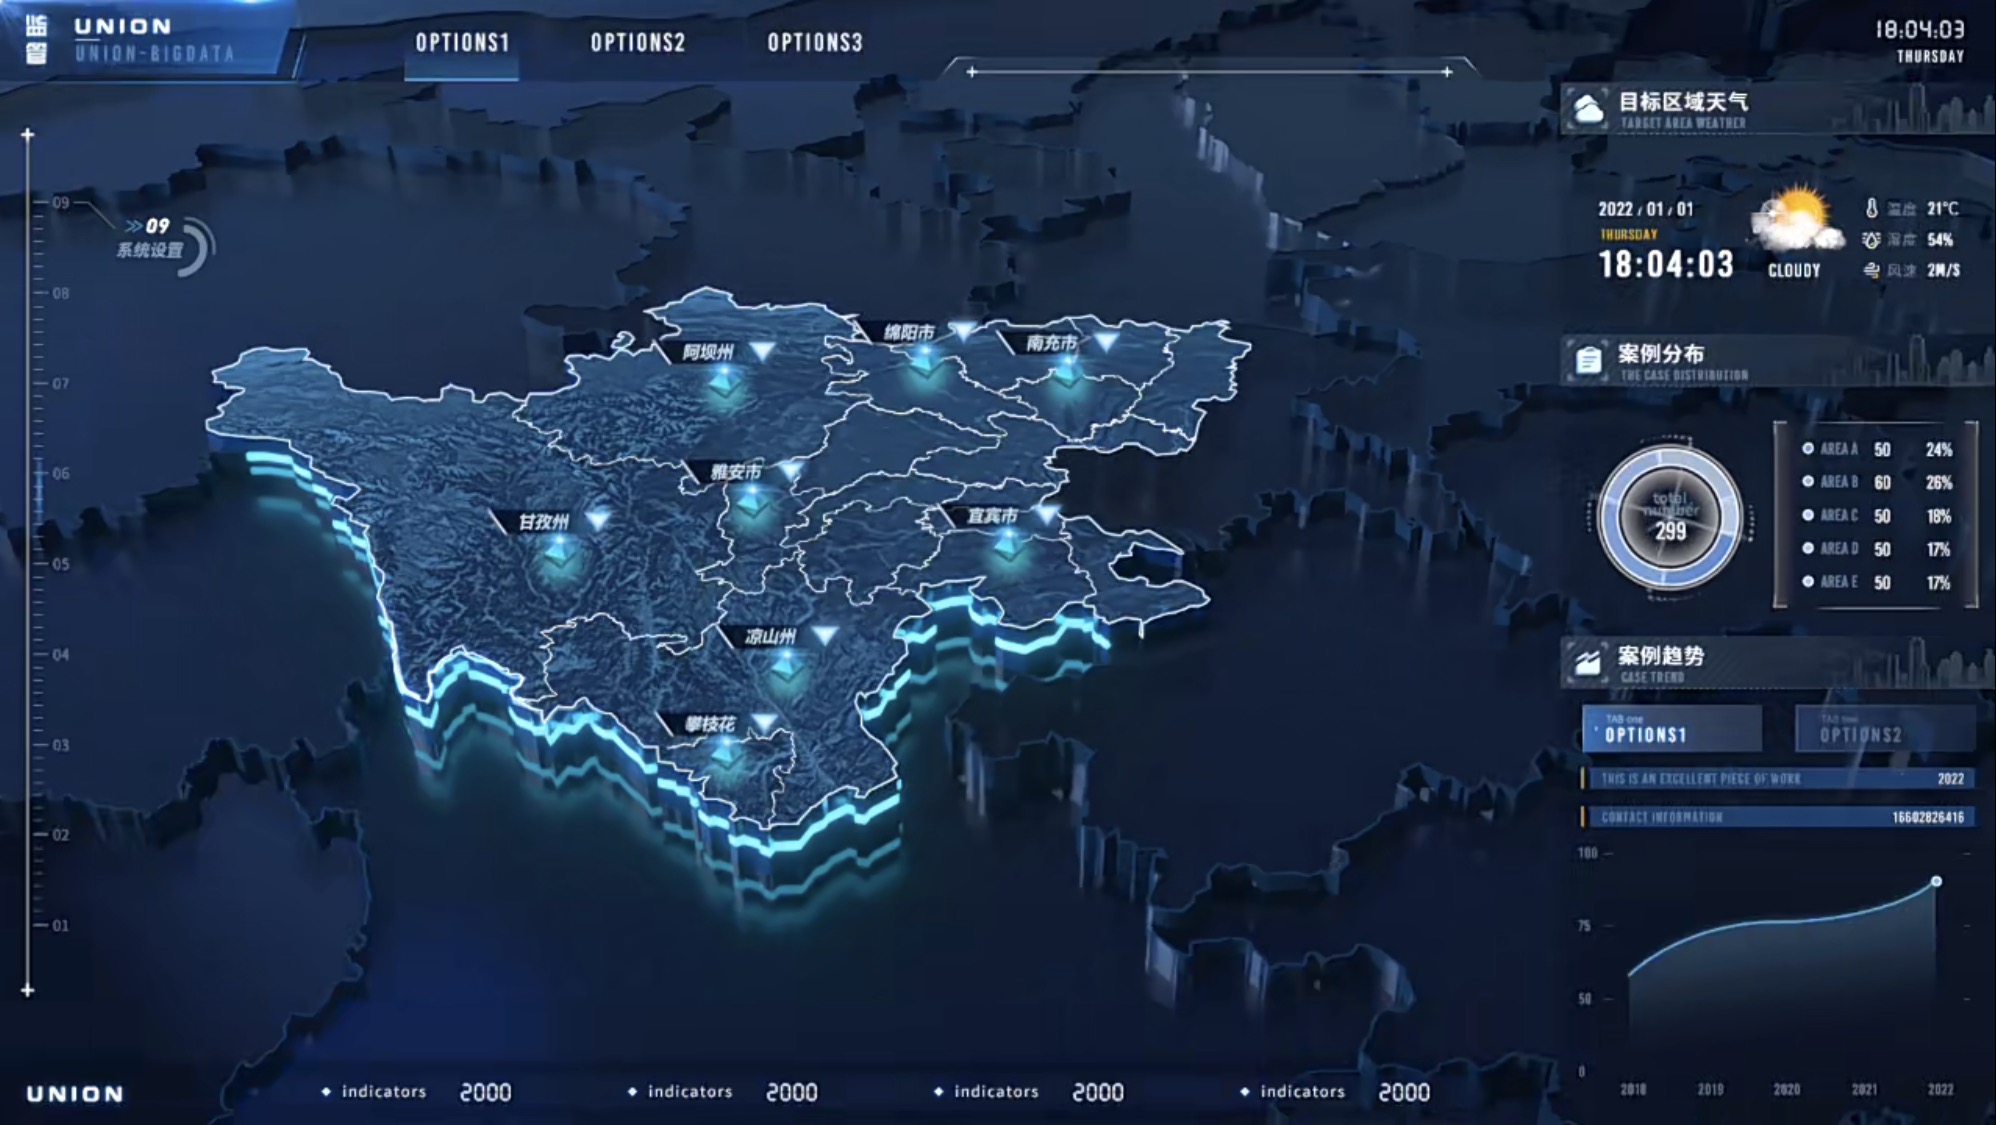Click the case distribution clipboard icon
Viewport: 1996px width, 1125px height.
pyautogui.click(x=1588, y=360)
